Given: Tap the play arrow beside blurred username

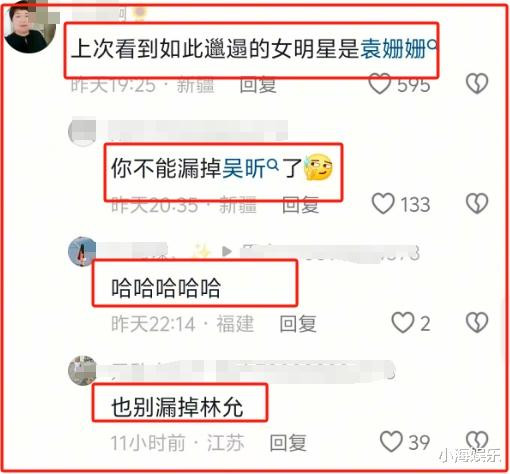Looking at the screenshot, I should 227,251.
